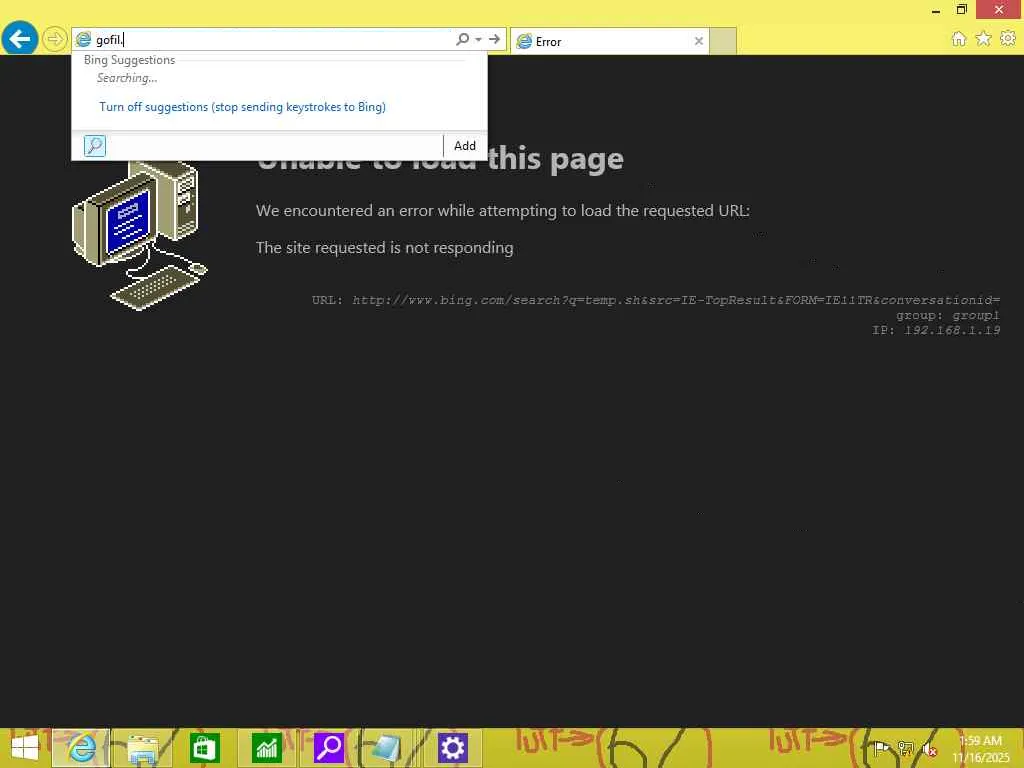Click the forward navigation arrow button
This screenshot has width=1024, height=768.
(x=55, y=39)
